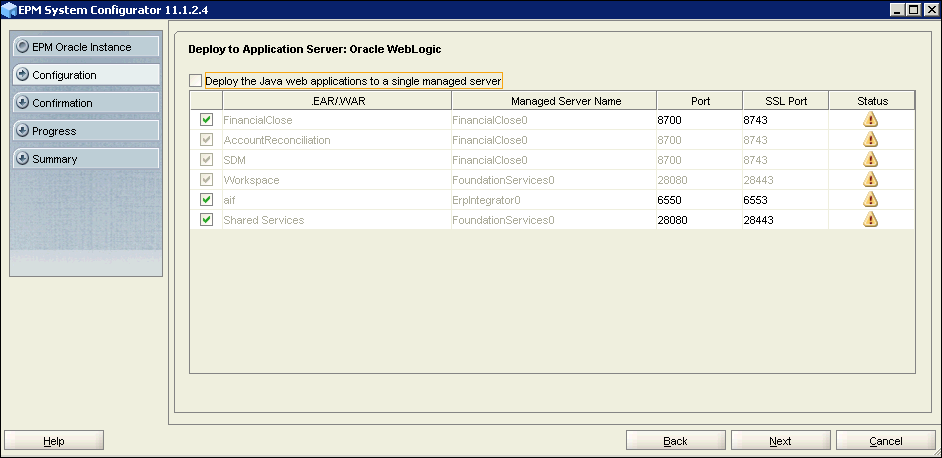This screenshot has height=458, width=942.
Task: Select the Configuration step
Action: [86, 75]
